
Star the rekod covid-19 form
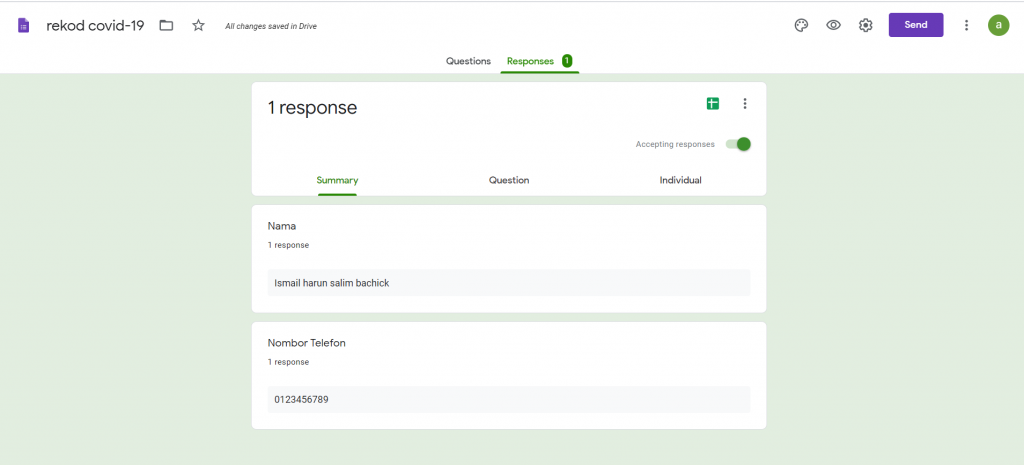coord(198,25)
